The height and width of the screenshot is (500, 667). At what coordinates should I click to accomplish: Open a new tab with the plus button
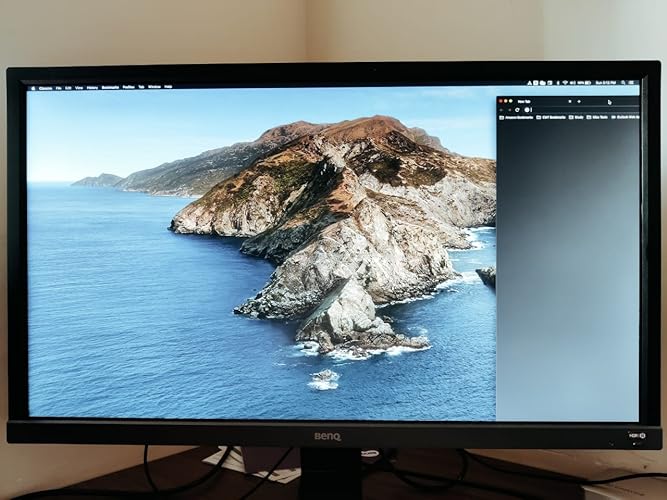pyautogui.click(x=579, y=101)
